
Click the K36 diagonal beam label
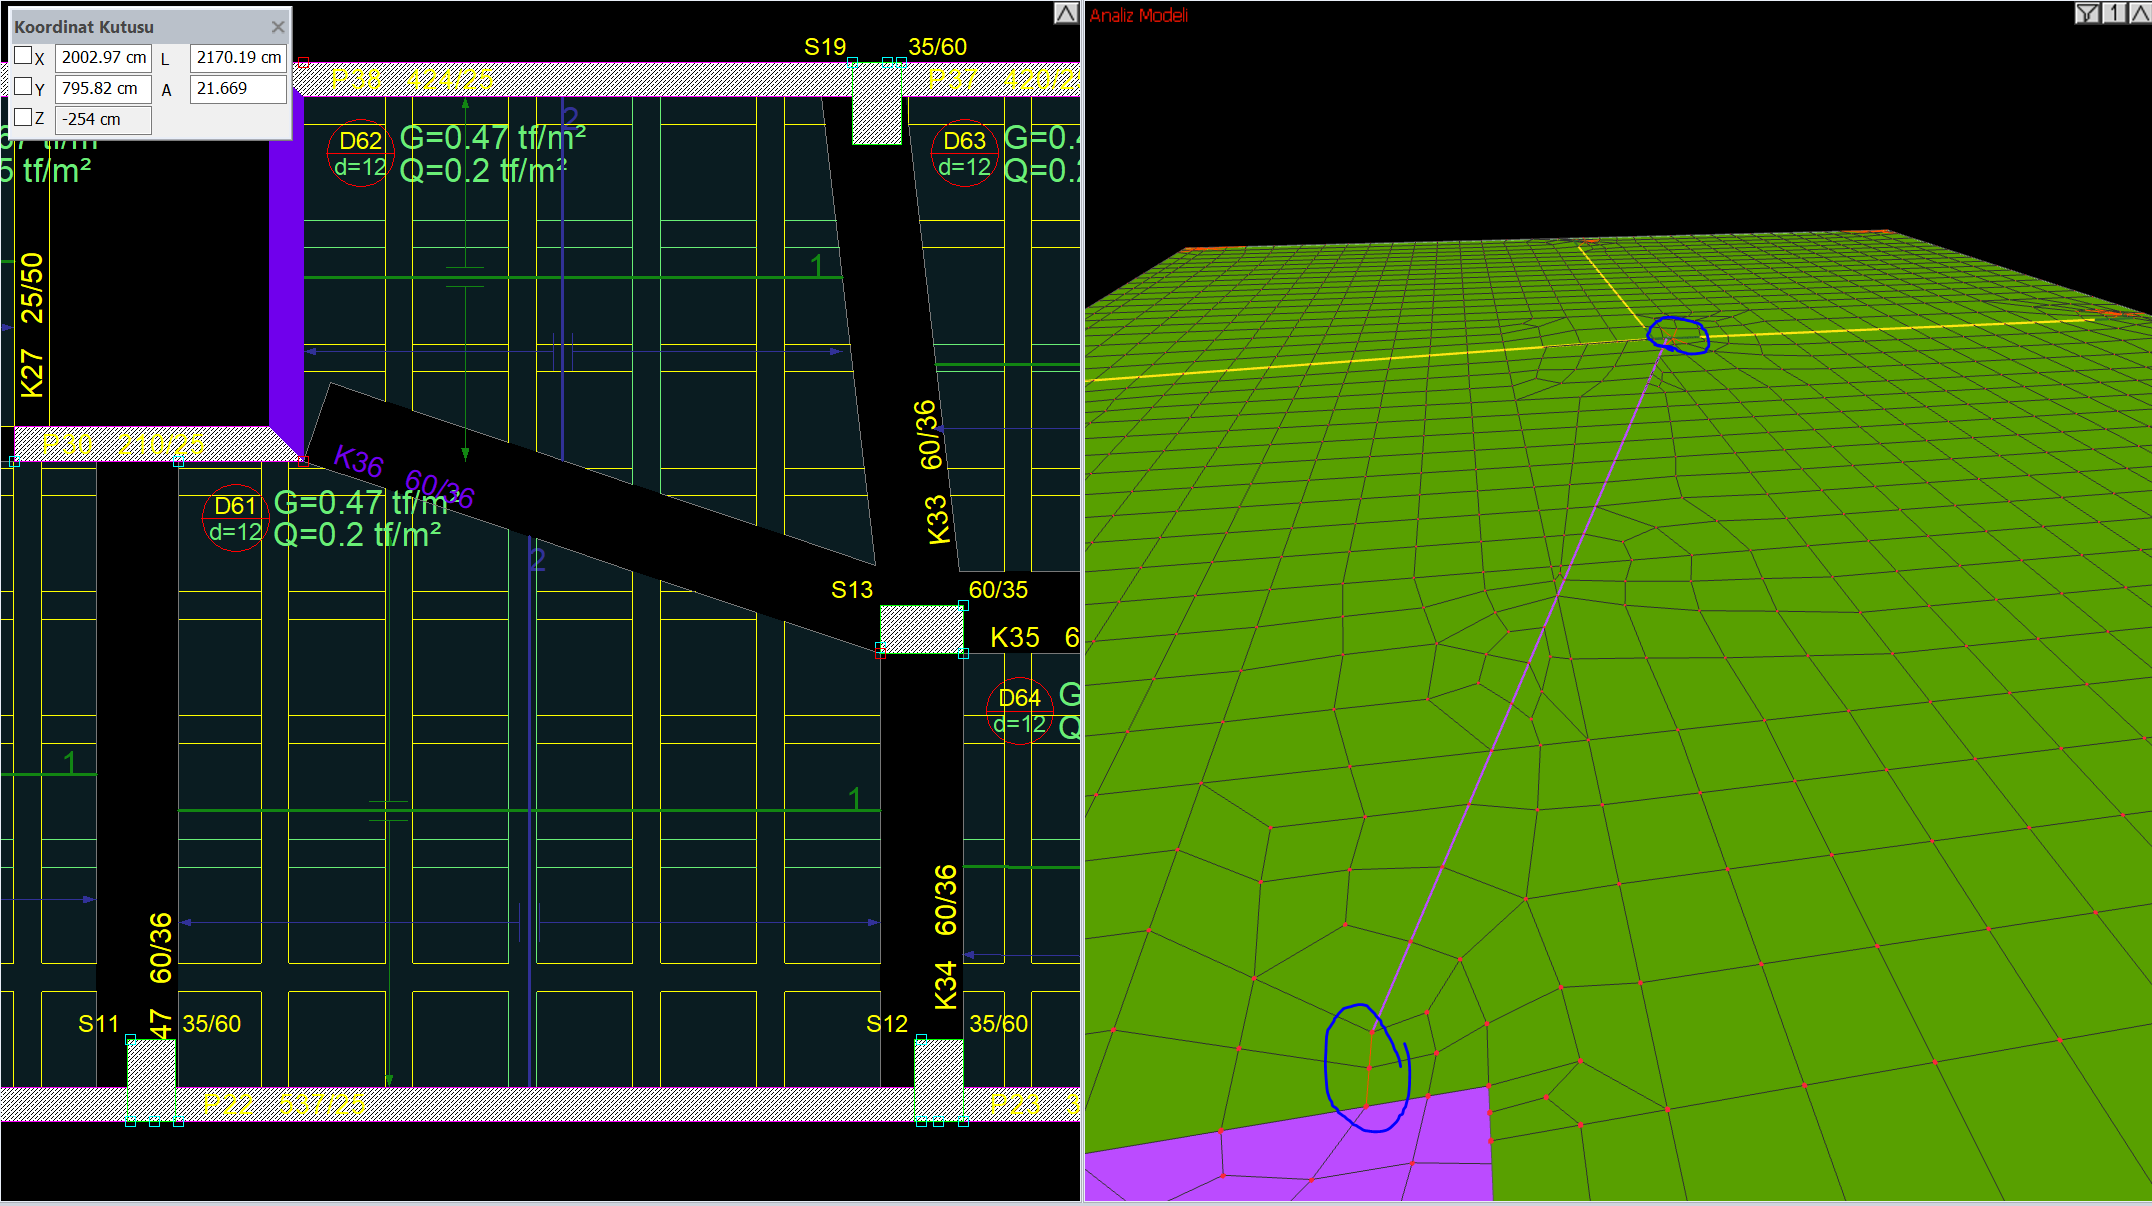tap(358, 461)
